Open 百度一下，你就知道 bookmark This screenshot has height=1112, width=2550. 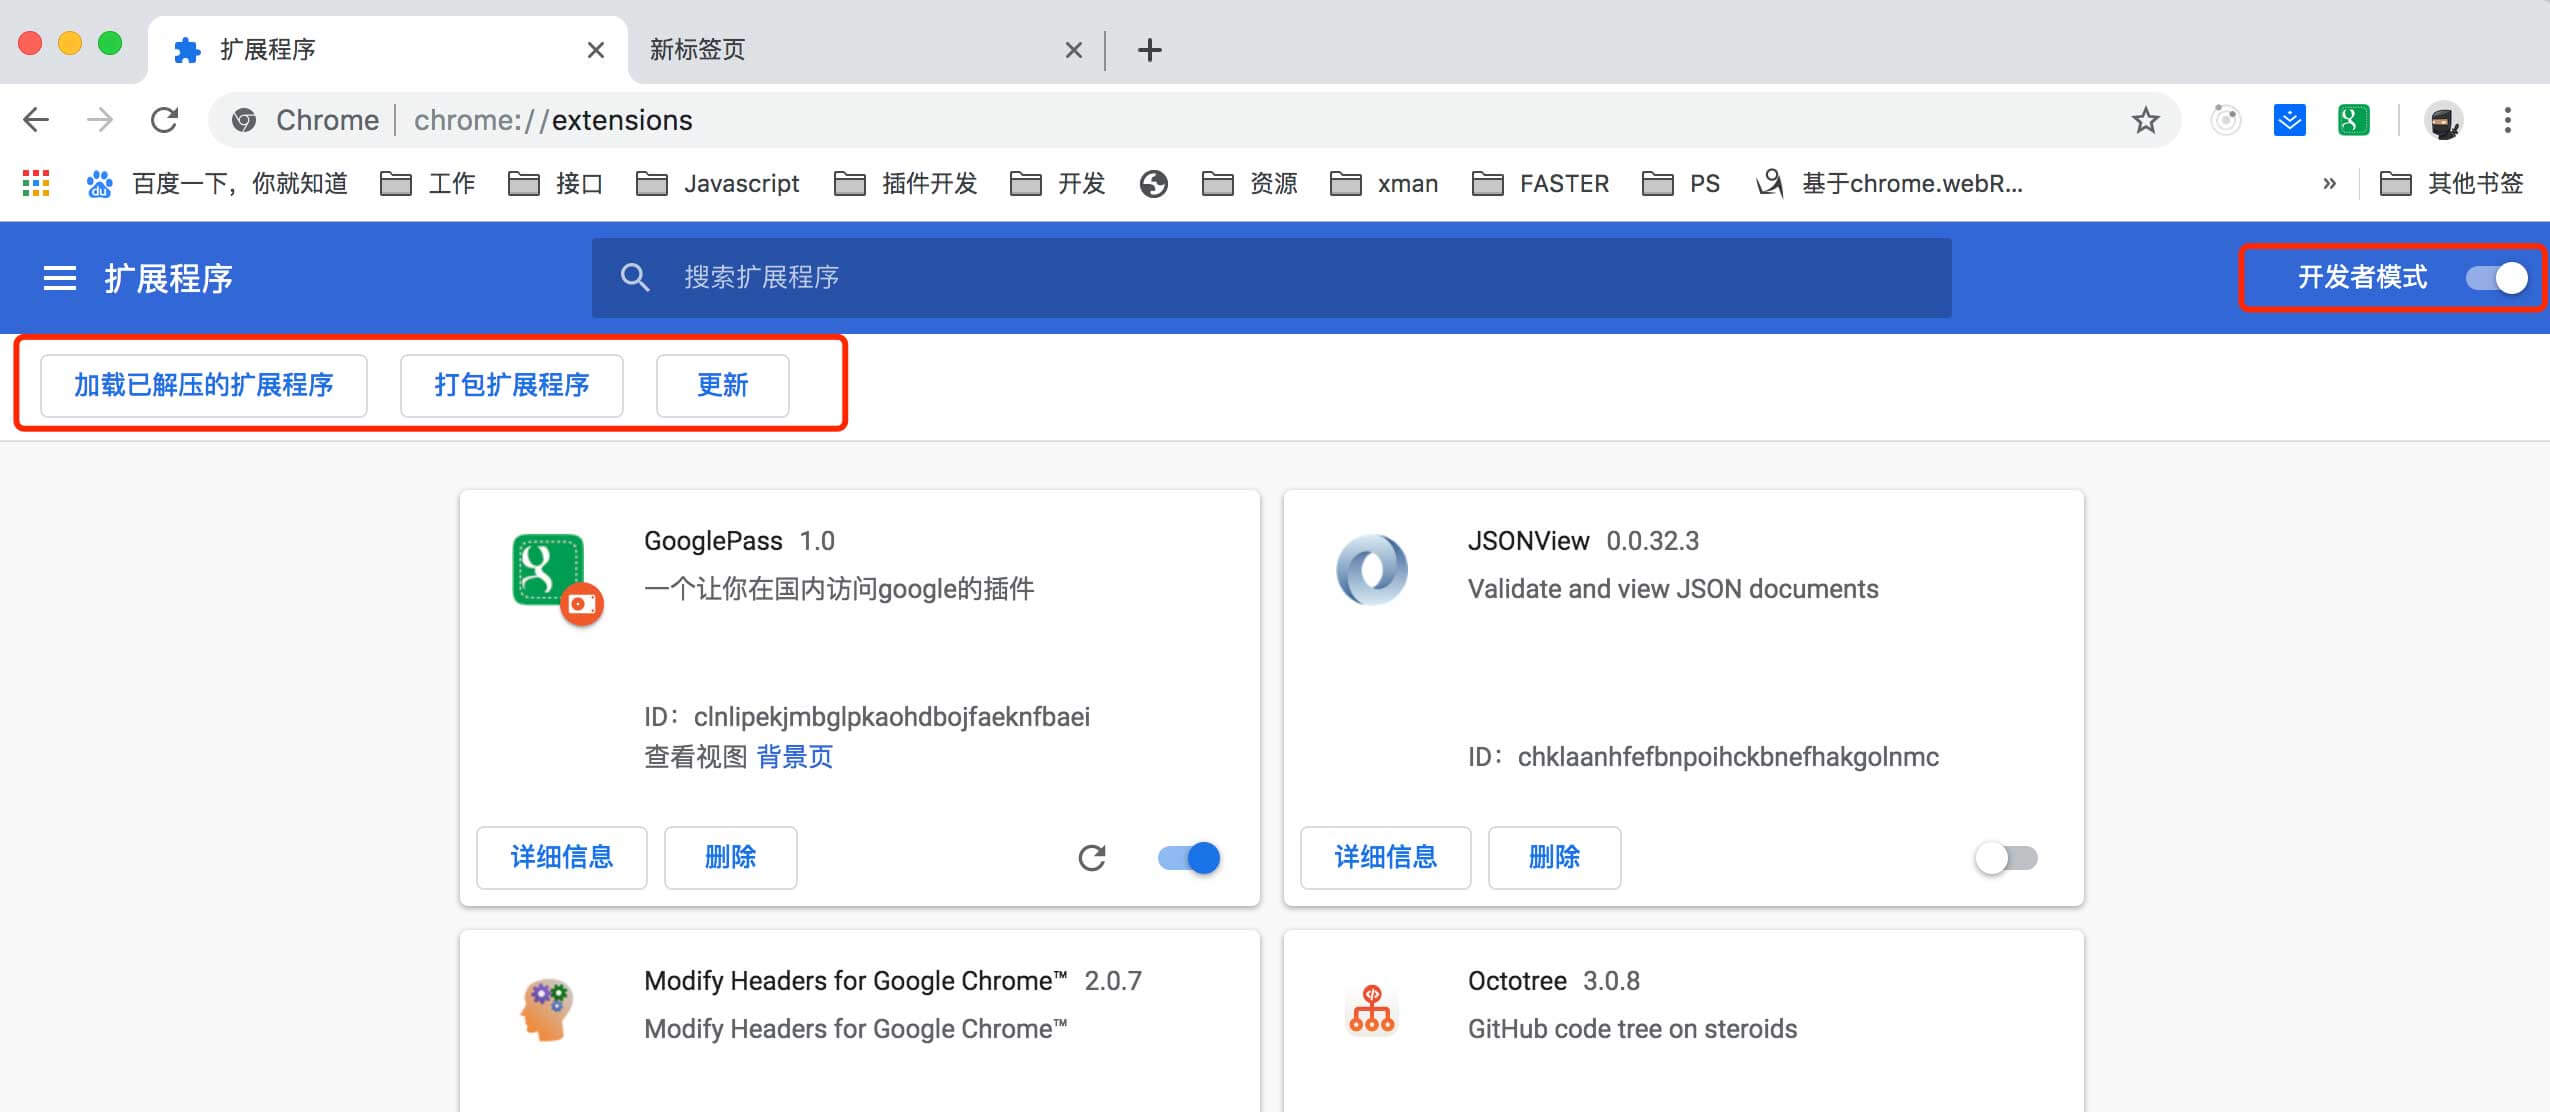coord(217,184)
